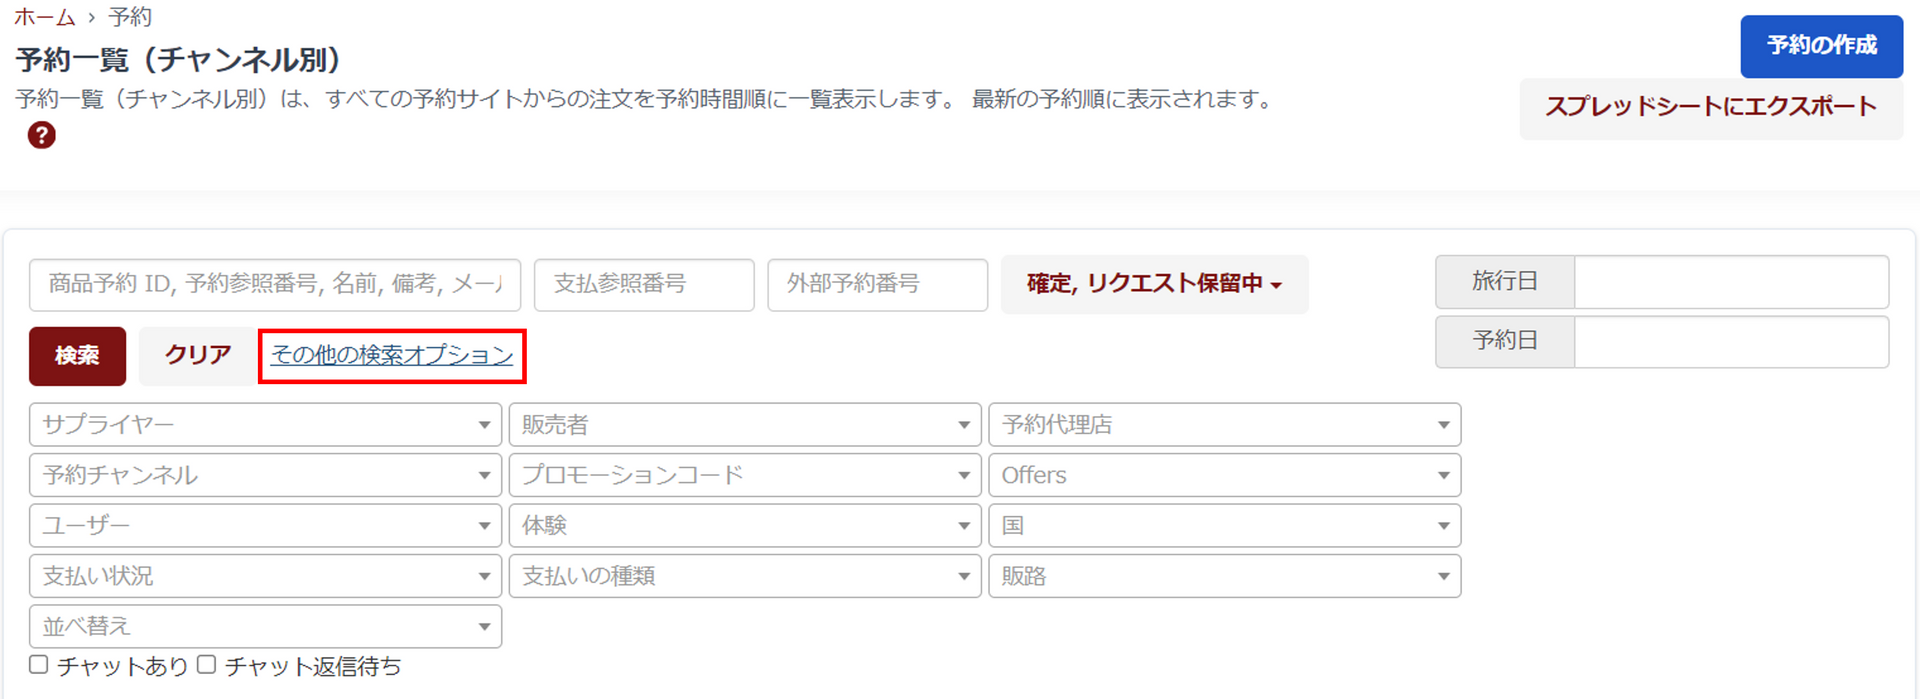
Task: Click the 支払参照番号 input field
Action: [x=644, y=284]
